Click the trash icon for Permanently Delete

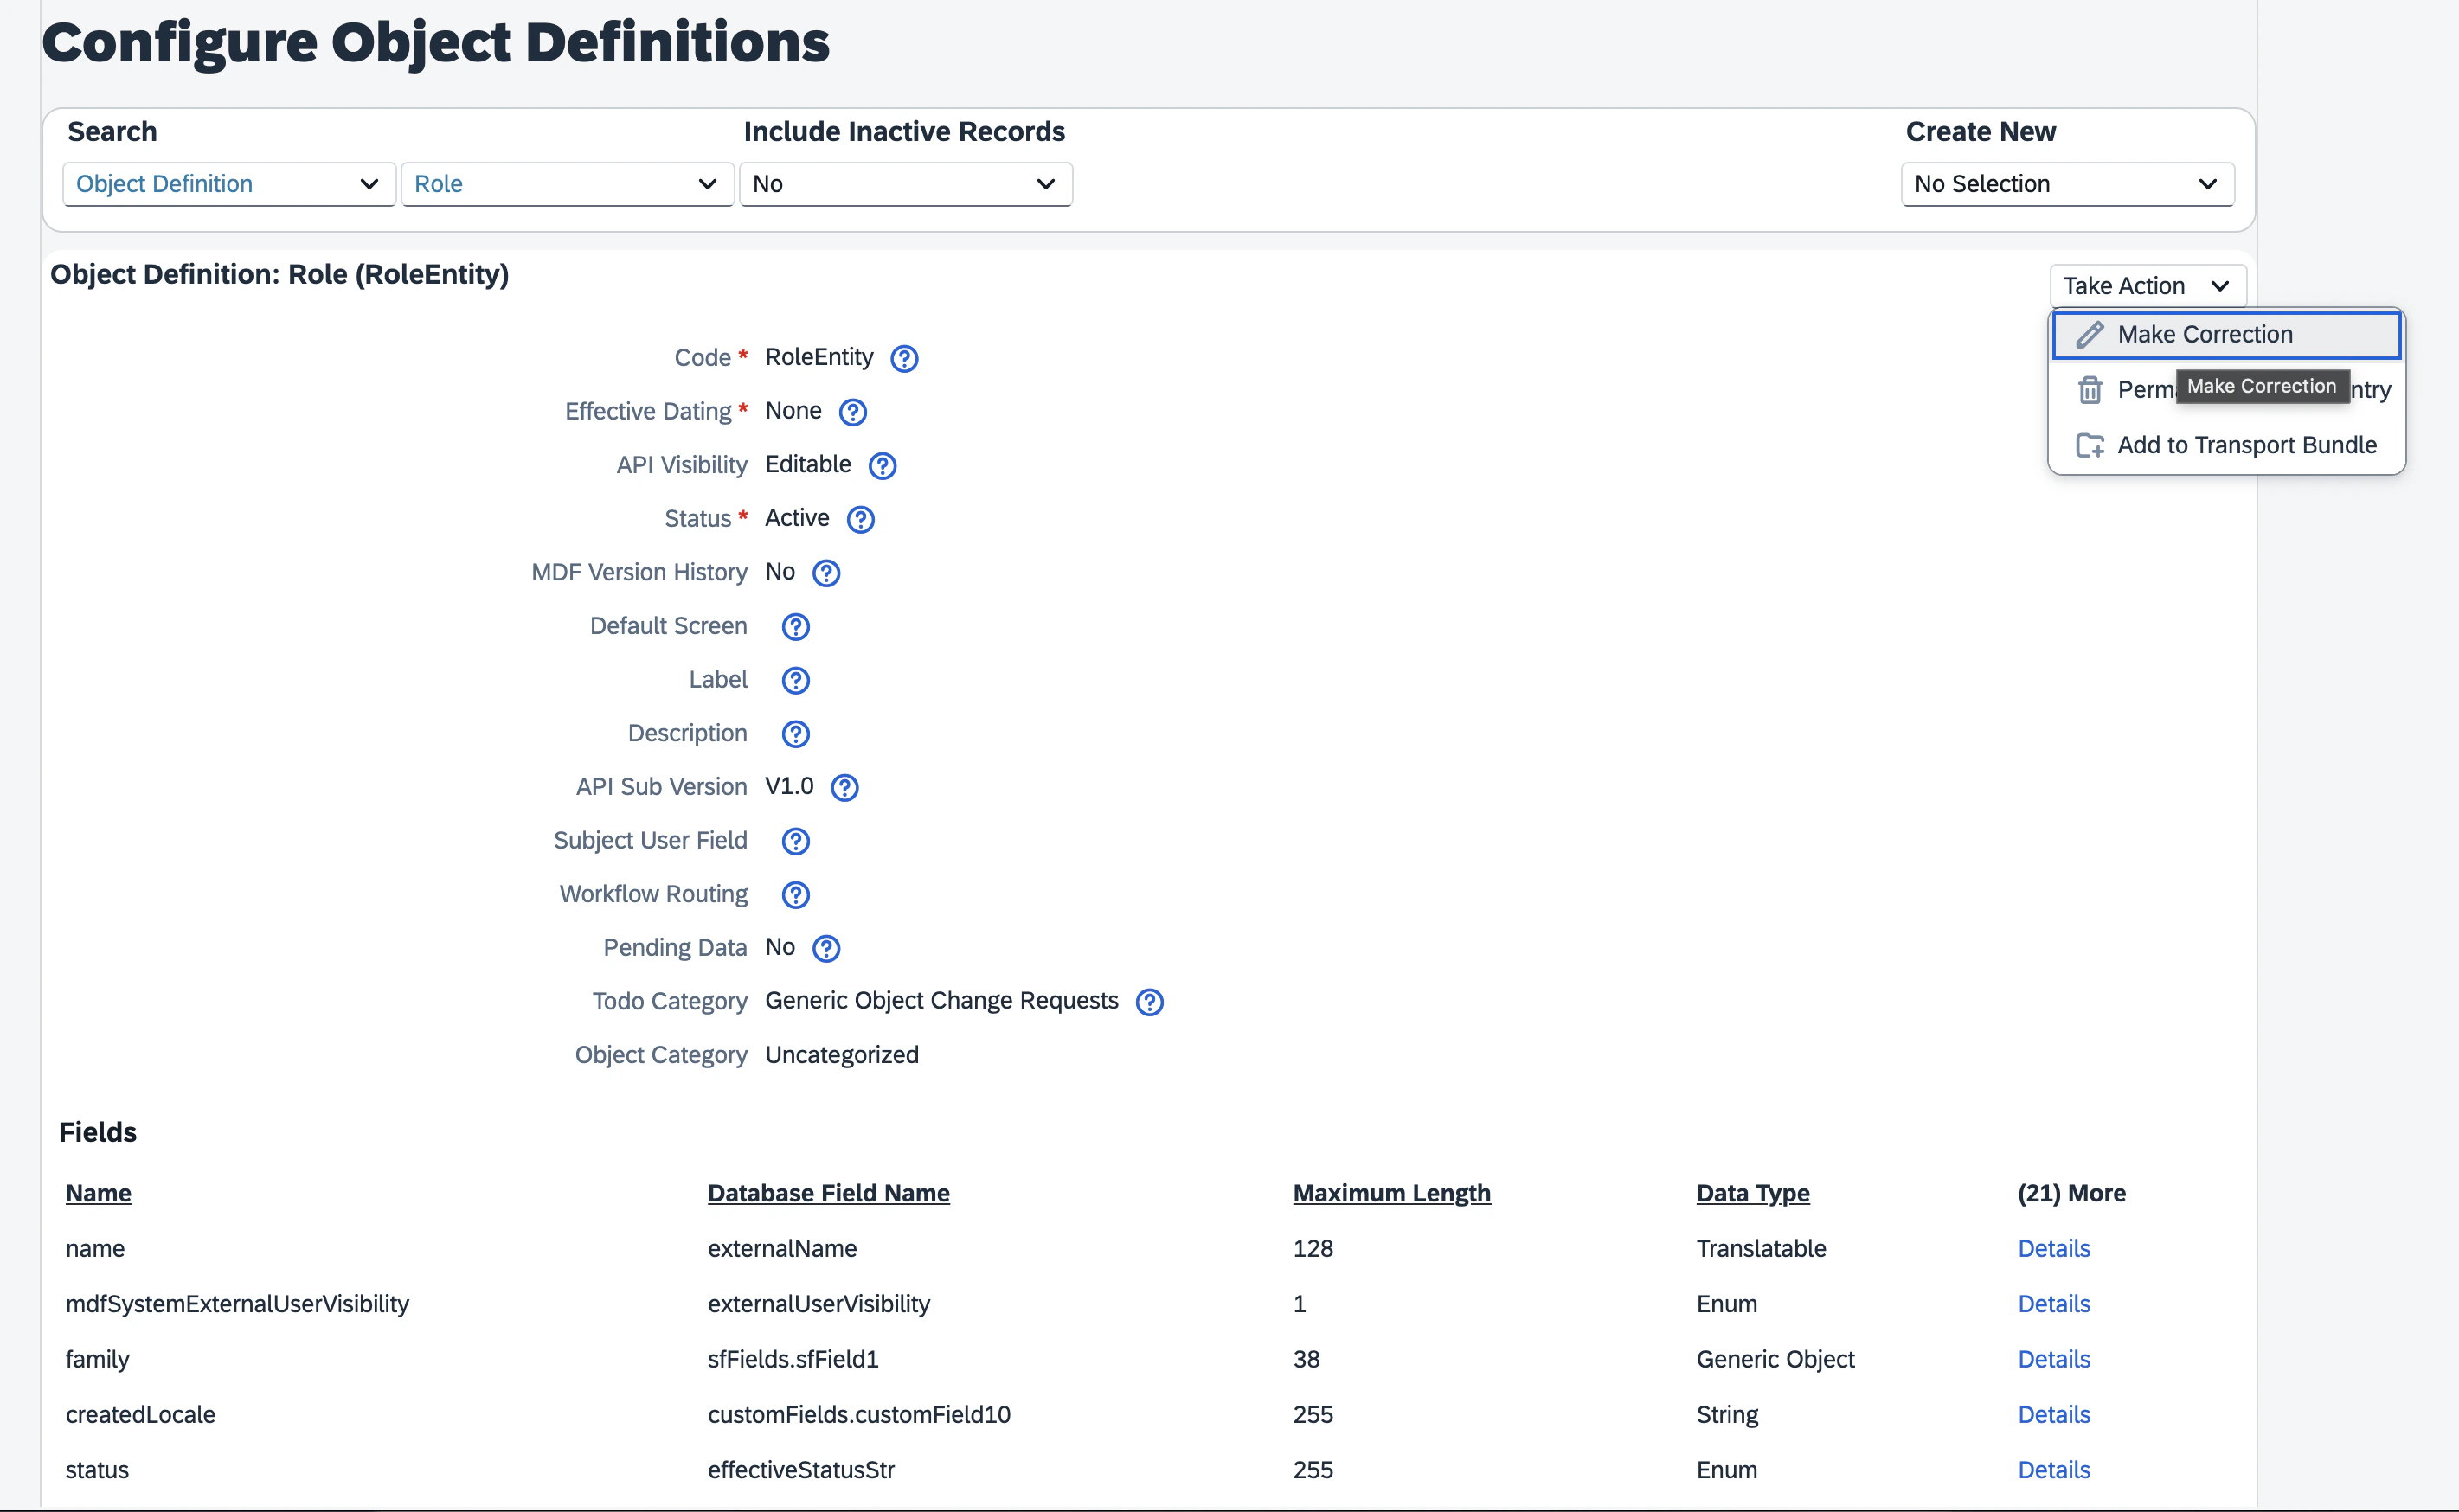coord(2090,389)
